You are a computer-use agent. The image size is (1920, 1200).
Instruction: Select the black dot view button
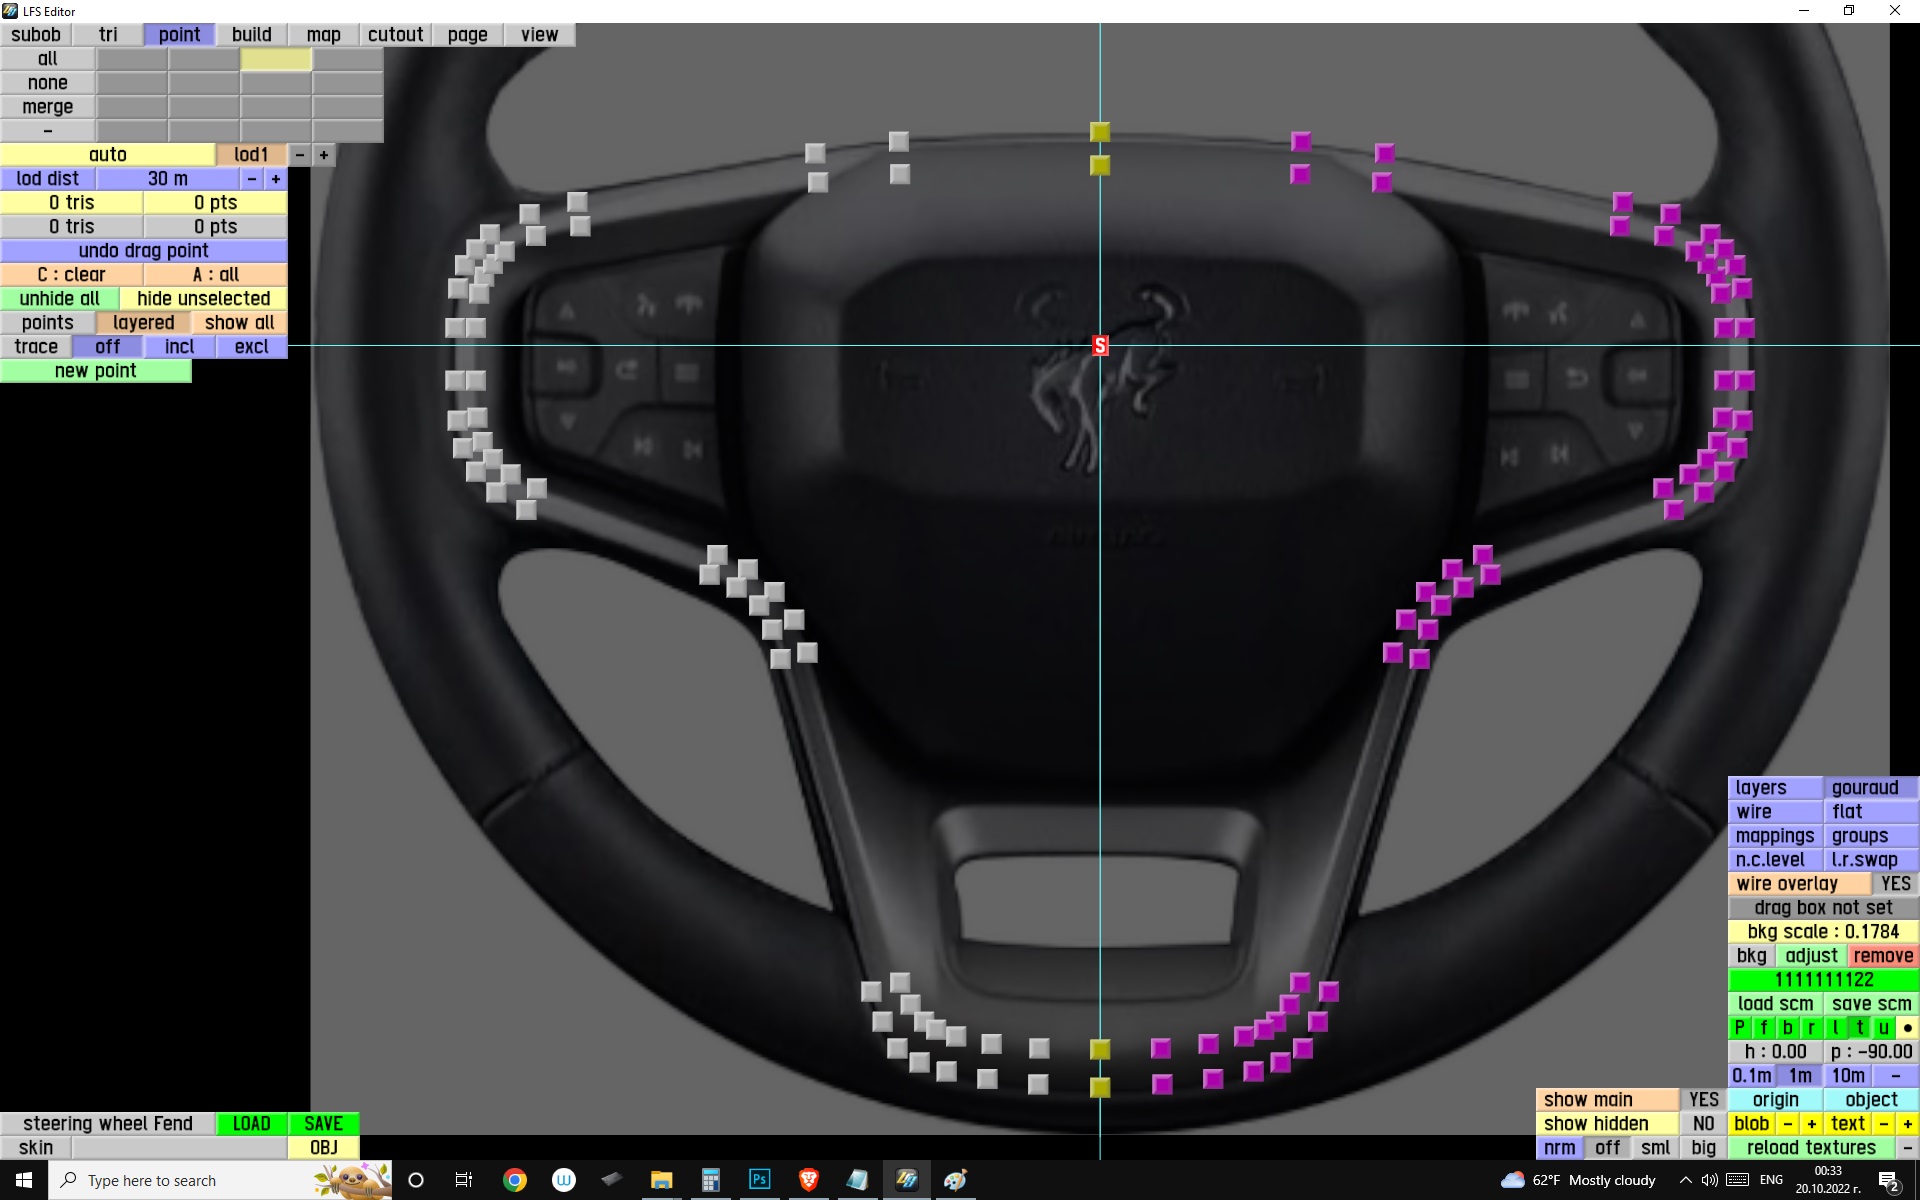pos(1907,1028)
